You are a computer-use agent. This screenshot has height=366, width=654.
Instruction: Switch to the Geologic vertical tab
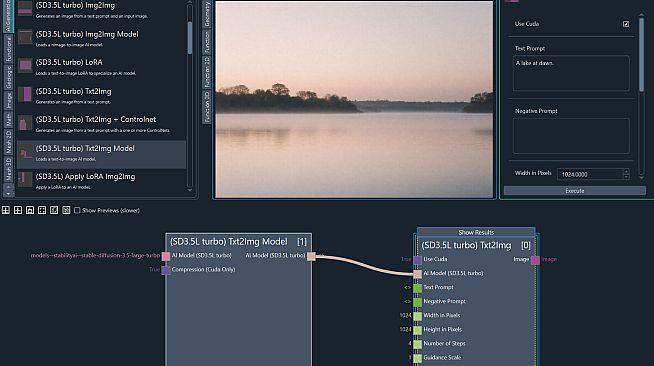8,77
